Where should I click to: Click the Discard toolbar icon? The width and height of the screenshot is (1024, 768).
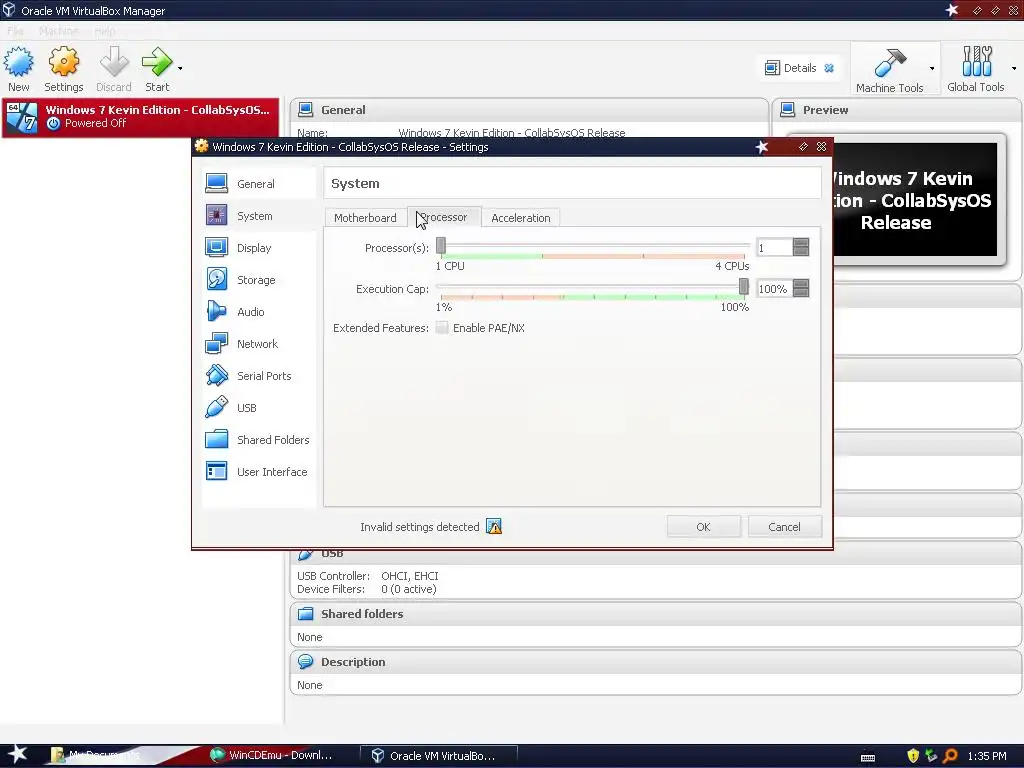point(114,69)
